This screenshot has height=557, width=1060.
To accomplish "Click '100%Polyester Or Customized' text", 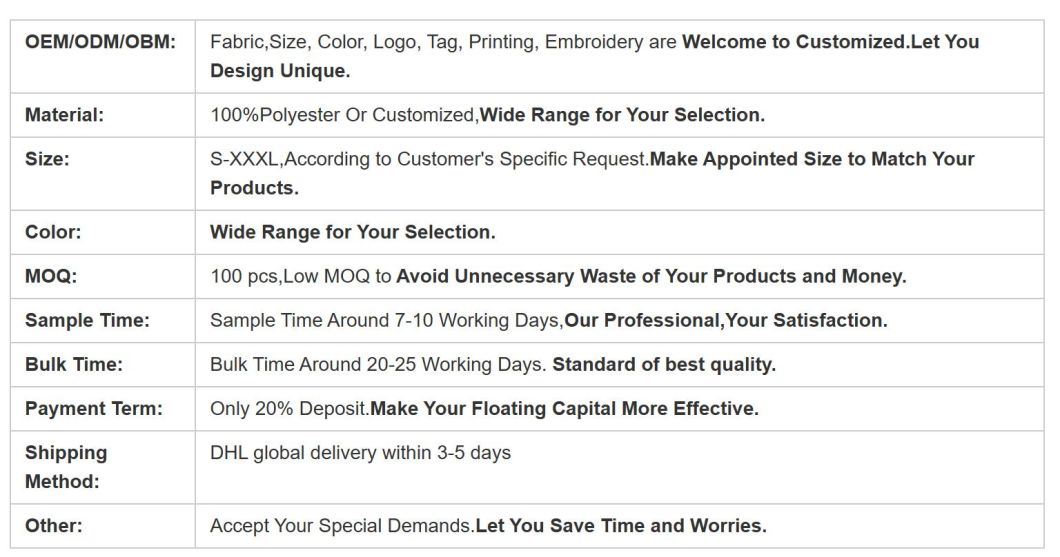I will [342, 115].
